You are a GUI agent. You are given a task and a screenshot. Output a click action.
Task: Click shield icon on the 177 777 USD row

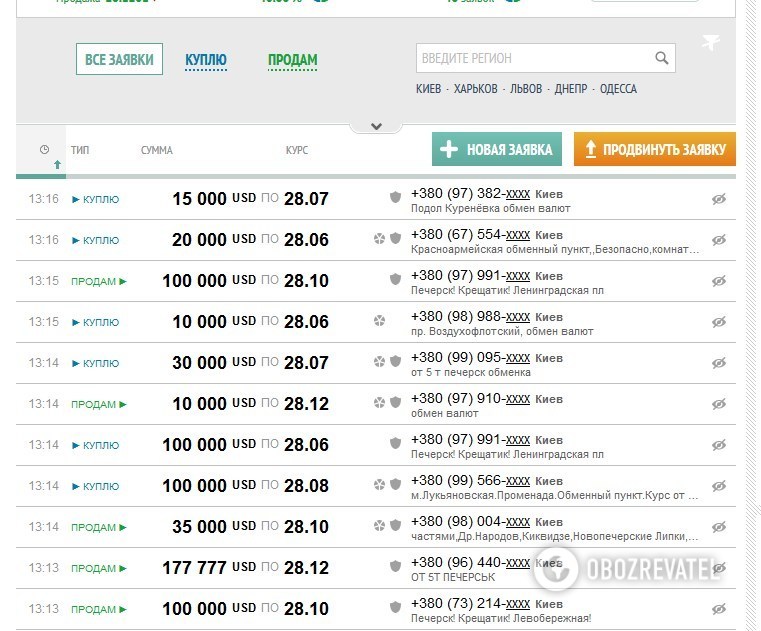coord(395,567)
